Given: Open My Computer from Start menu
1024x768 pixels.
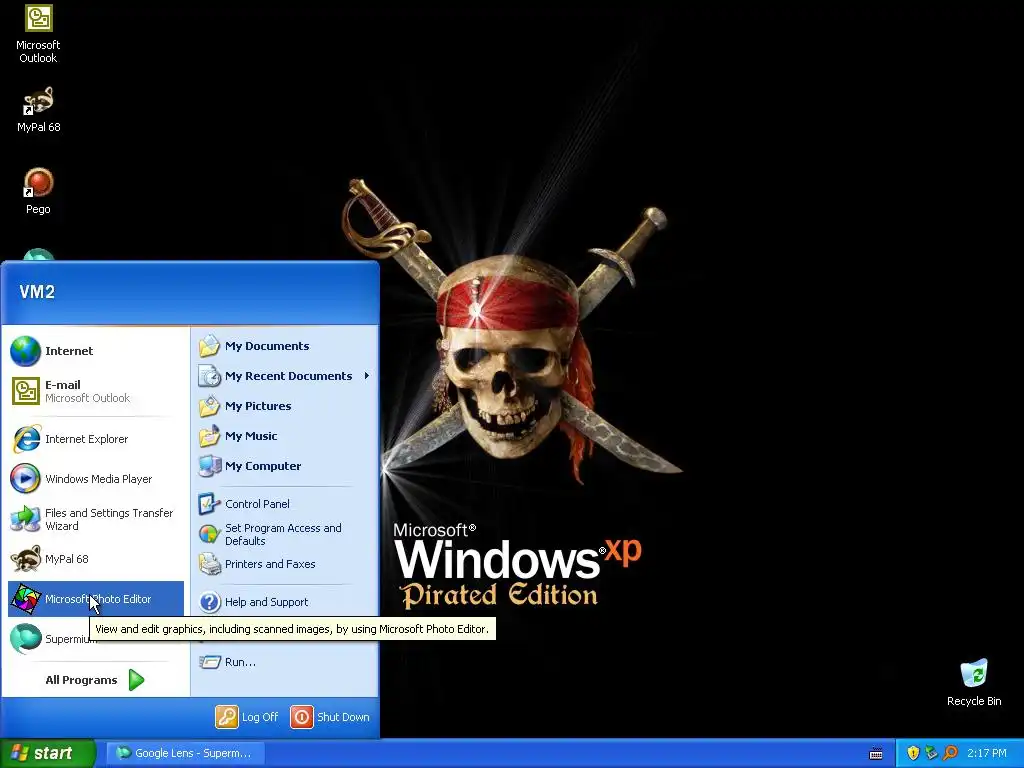Looking at the screenshot, I should click(285, 466).
